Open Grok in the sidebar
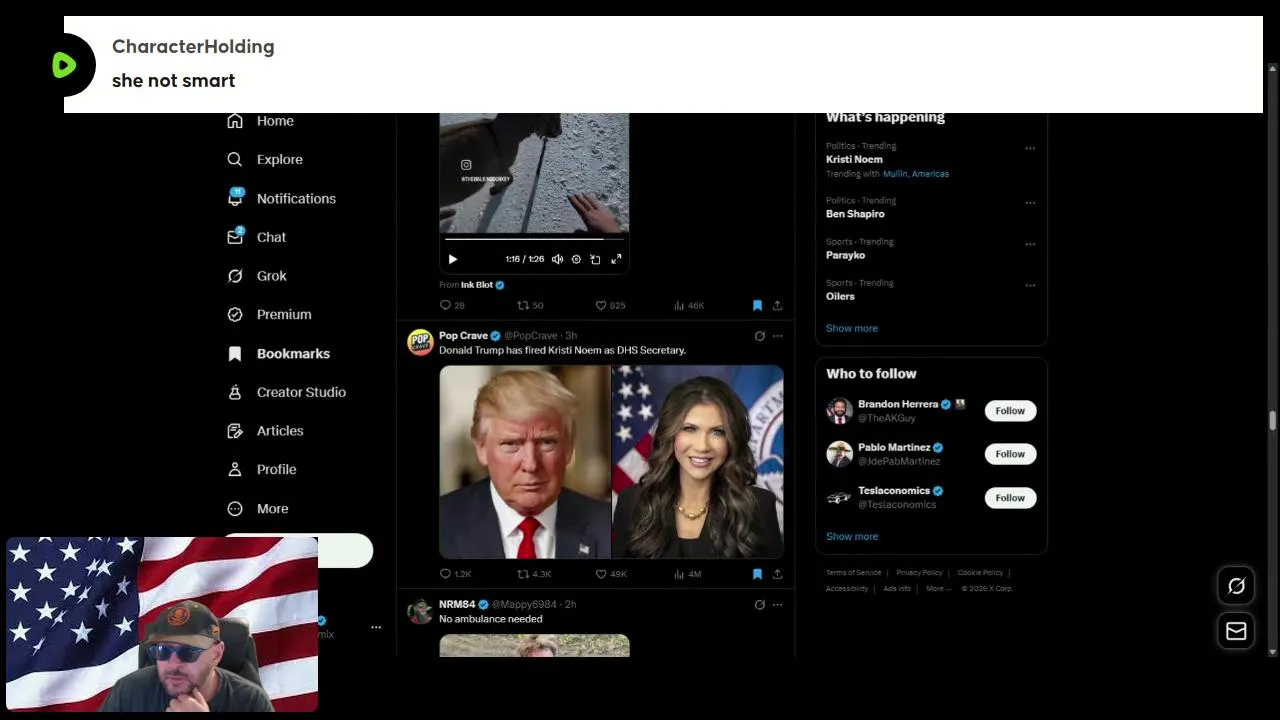This screenshot has width=1280, height=720. tap(257, 276)
